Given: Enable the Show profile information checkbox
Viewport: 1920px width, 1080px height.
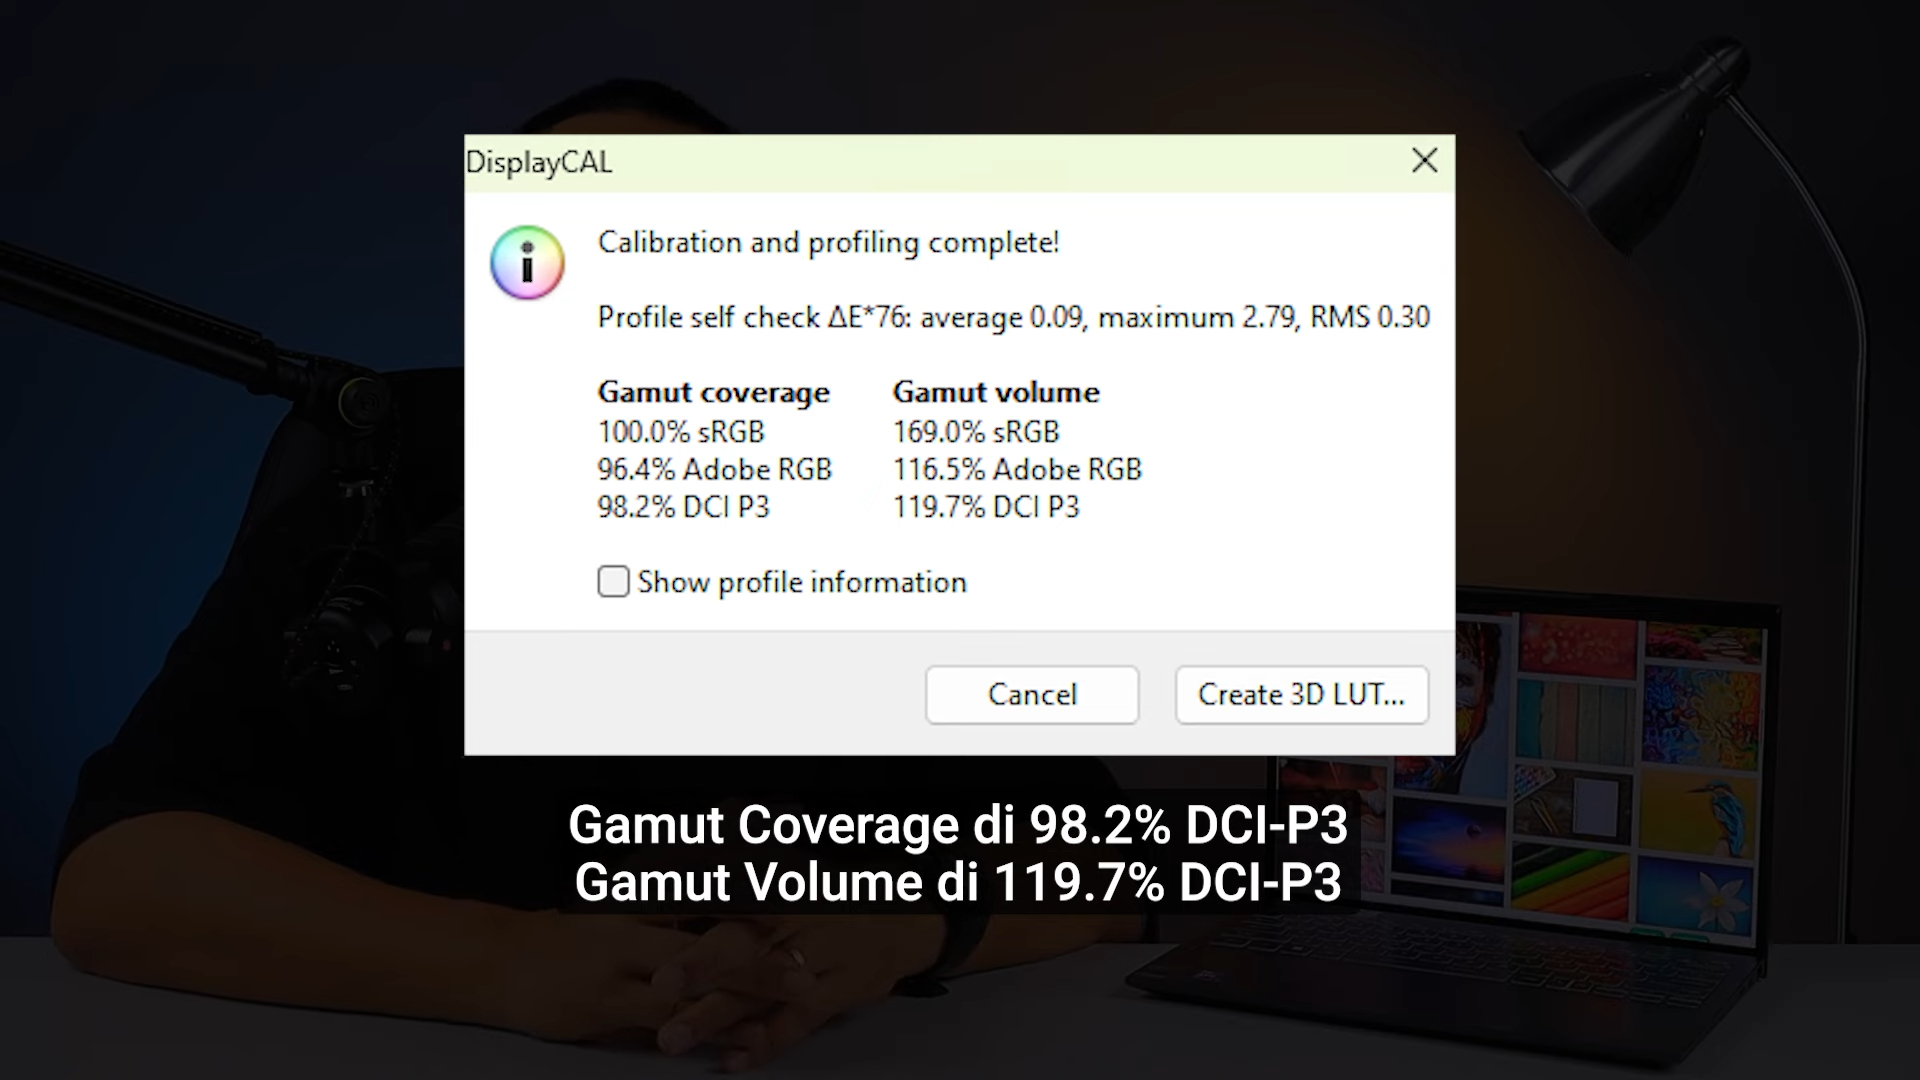Looking at the screenshot, I should 613,581.
